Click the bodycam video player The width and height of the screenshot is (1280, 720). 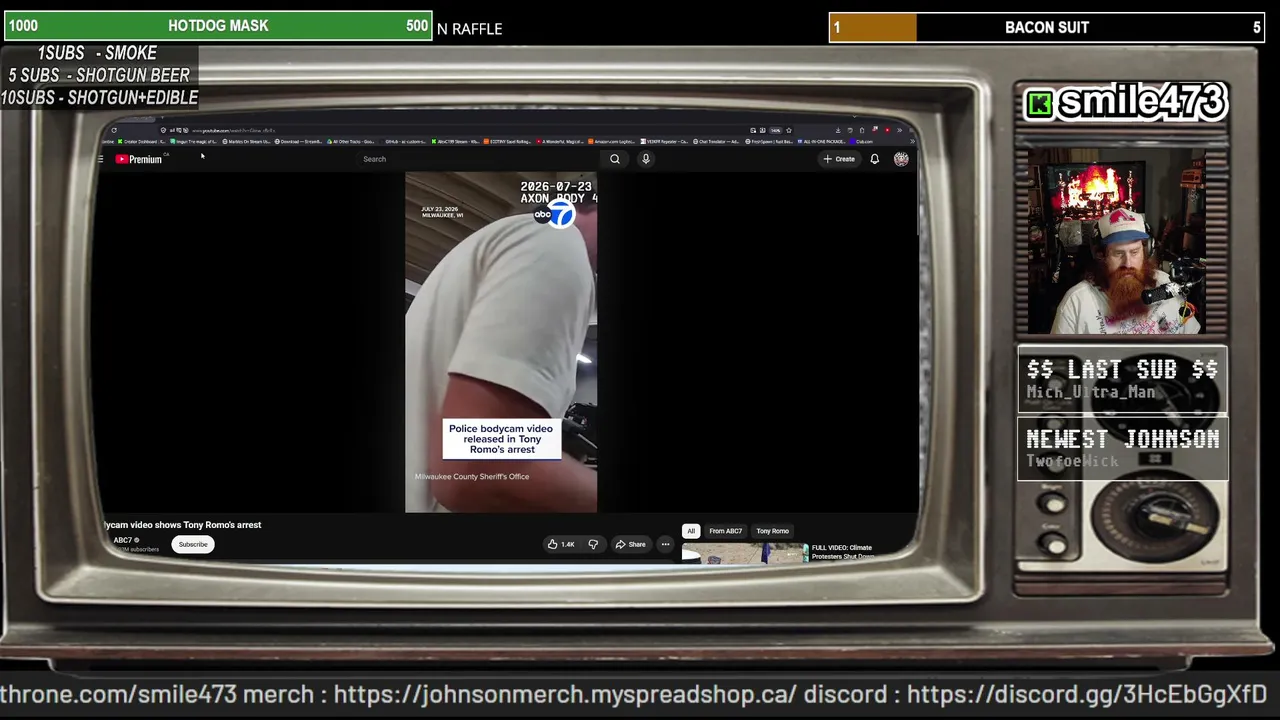(501, 342)
